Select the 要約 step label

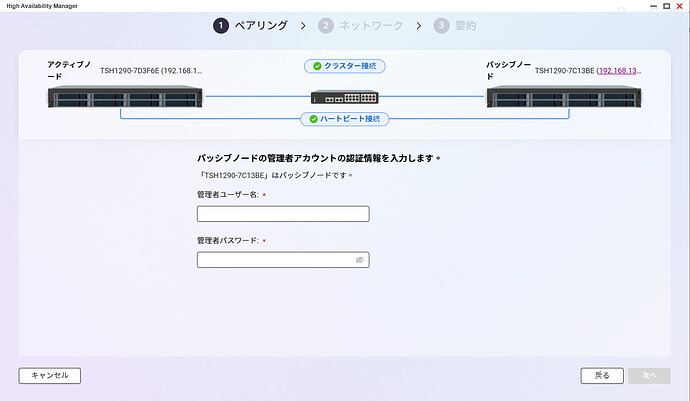click(x=466, y=25)
